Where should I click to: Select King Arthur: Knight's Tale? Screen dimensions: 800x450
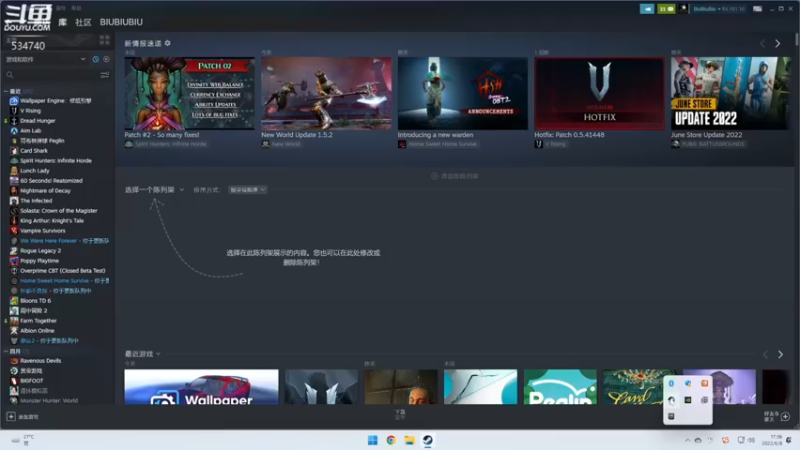point(52,221)
